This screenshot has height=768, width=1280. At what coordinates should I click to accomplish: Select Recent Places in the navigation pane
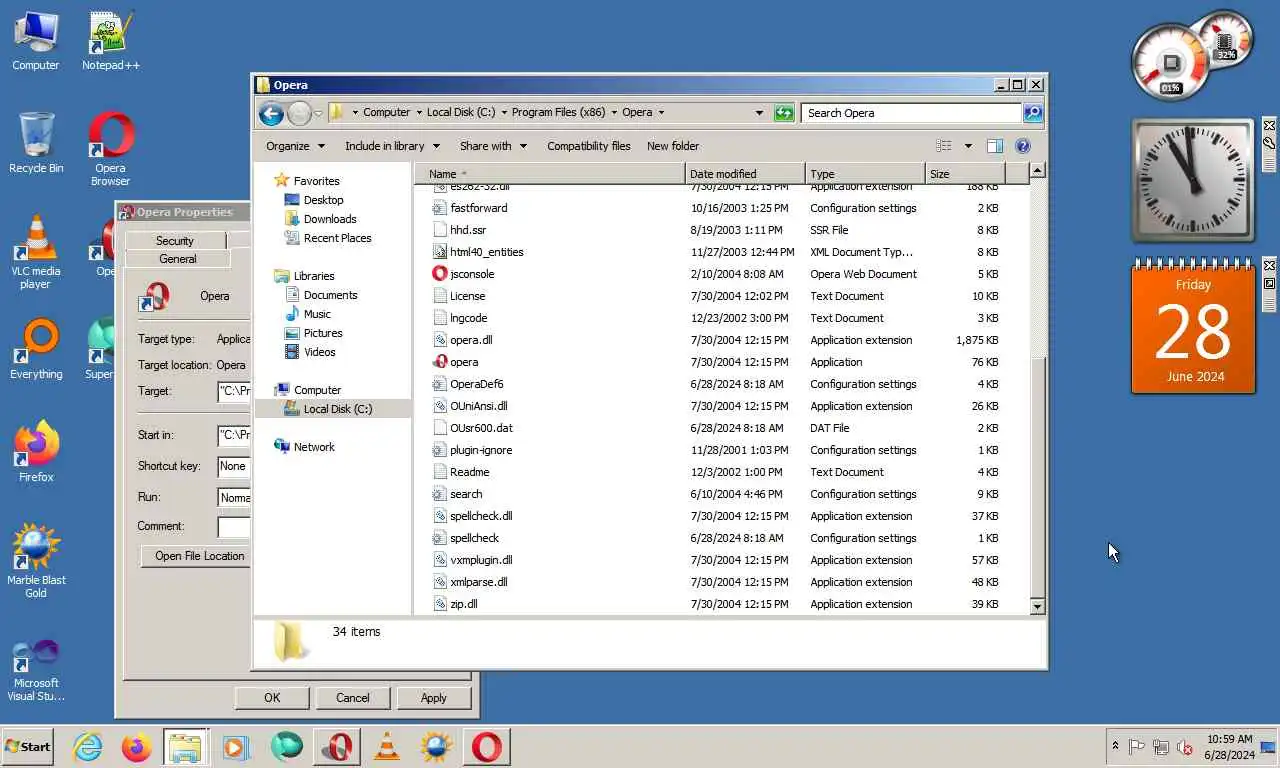(337, 238)
